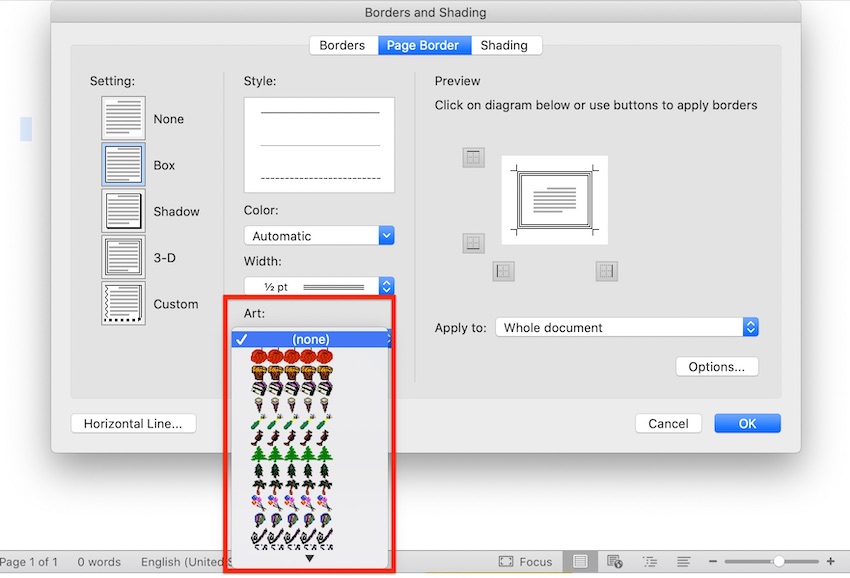Switch to Outline view in the status bar

(650, 561)
